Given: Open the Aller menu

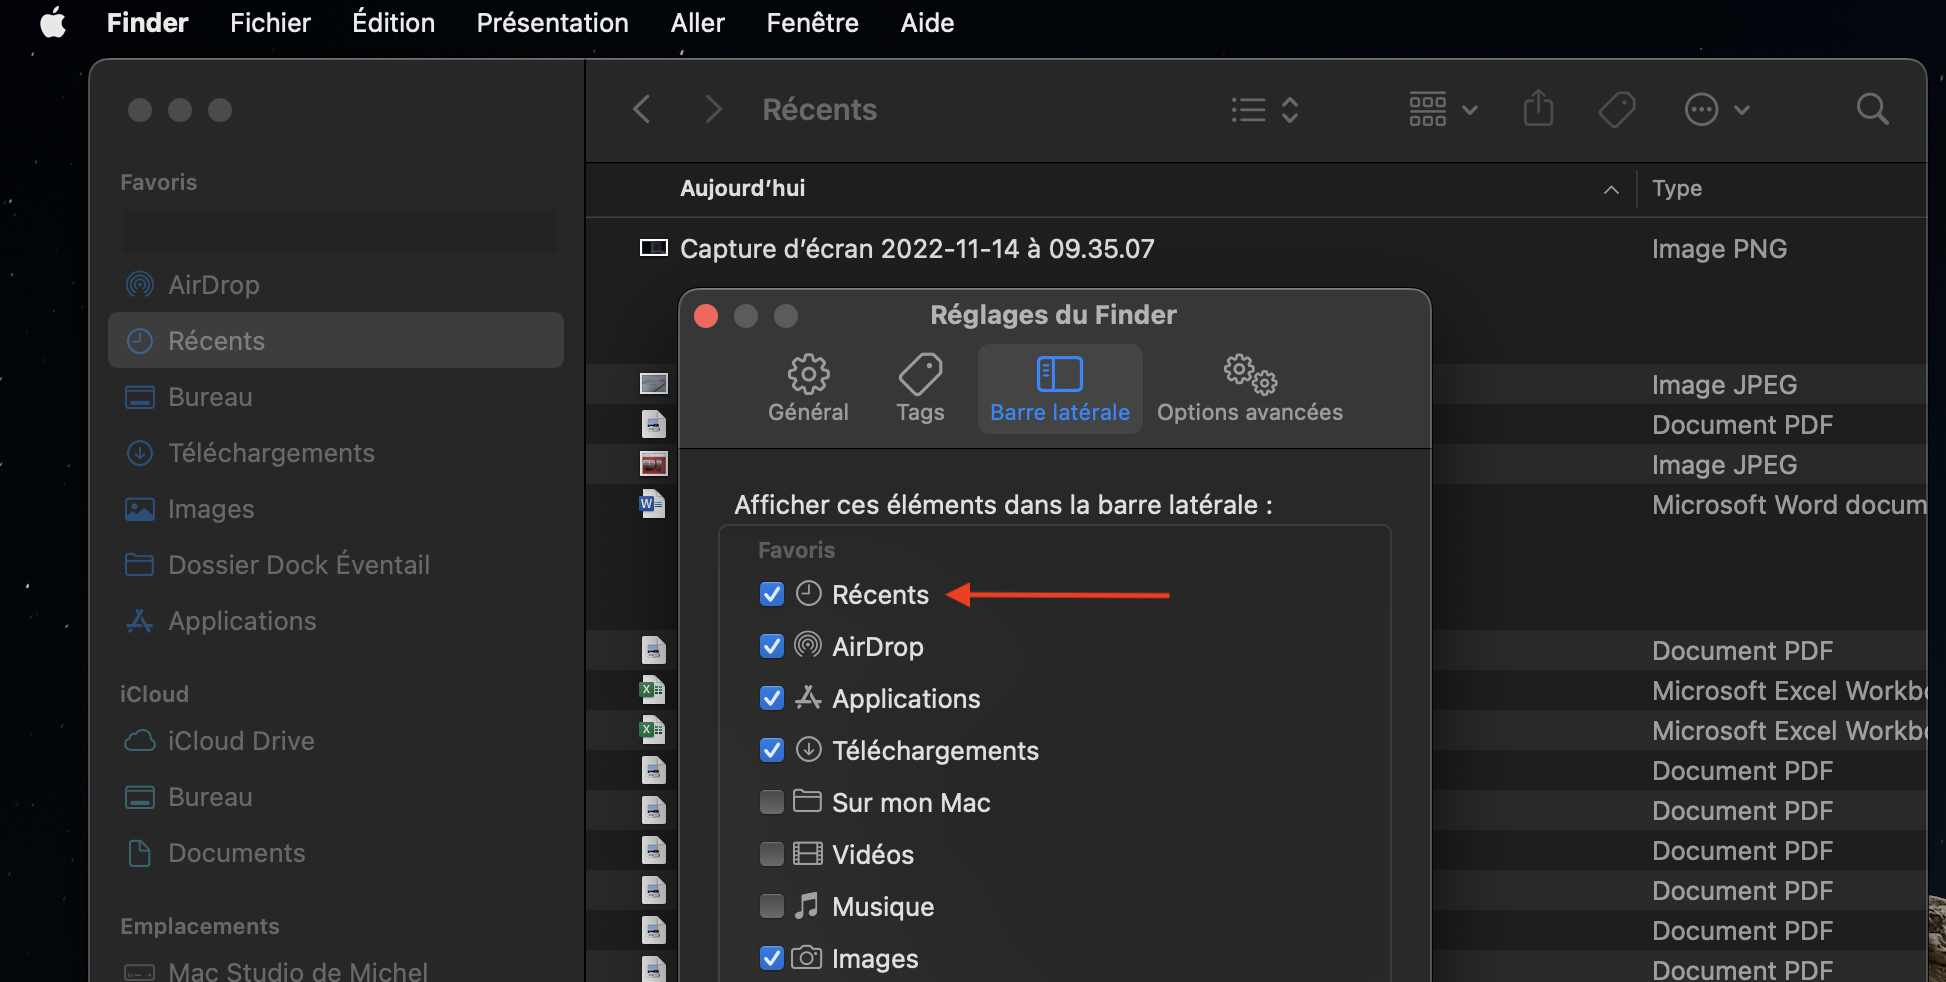Looking at the screenshot, I should click(x=697, y=22).
